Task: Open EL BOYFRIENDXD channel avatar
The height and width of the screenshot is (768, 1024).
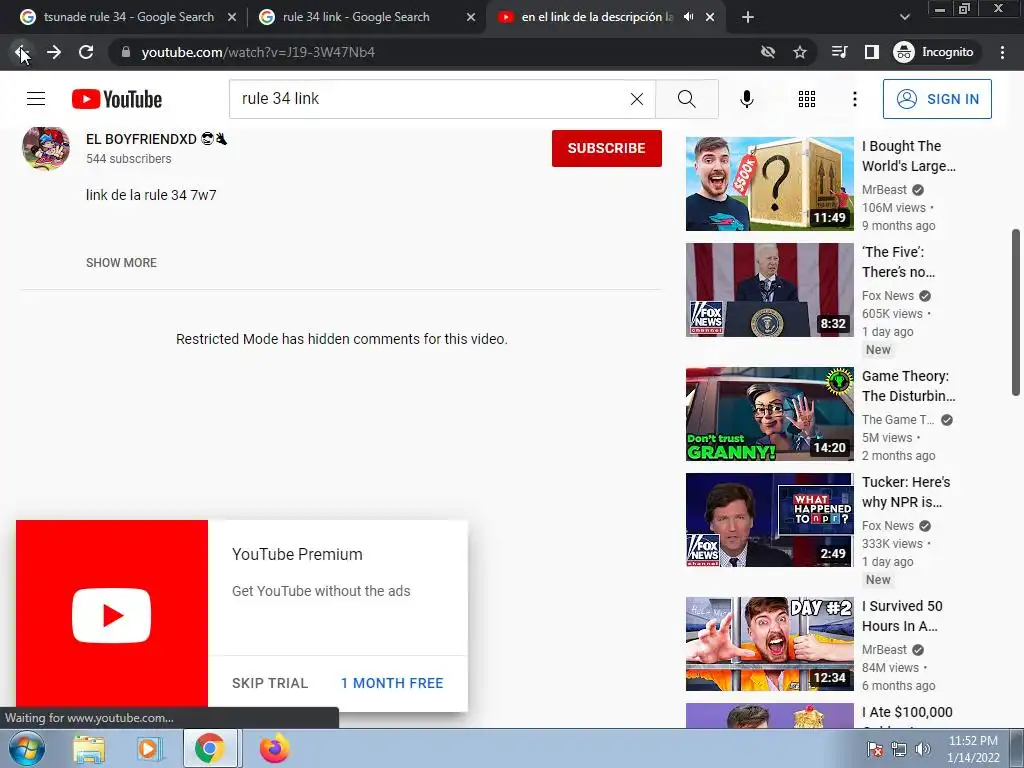Action: pyautogui.click(x=46, y=148)
